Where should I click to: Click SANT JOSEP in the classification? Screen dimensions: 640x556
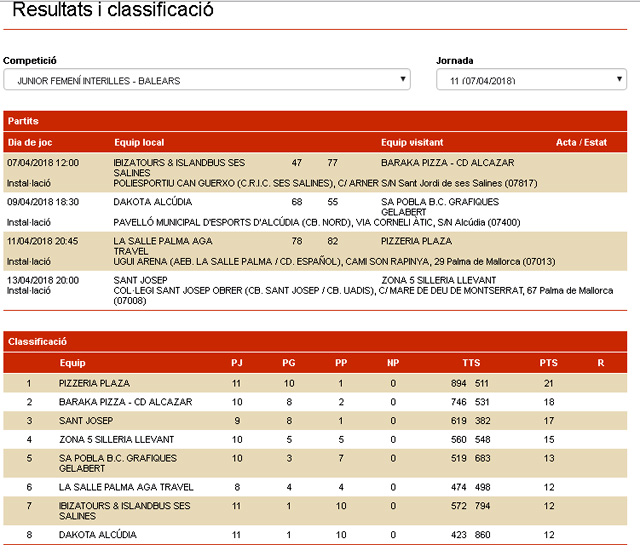pyautogui.click(x=84, y=421)
